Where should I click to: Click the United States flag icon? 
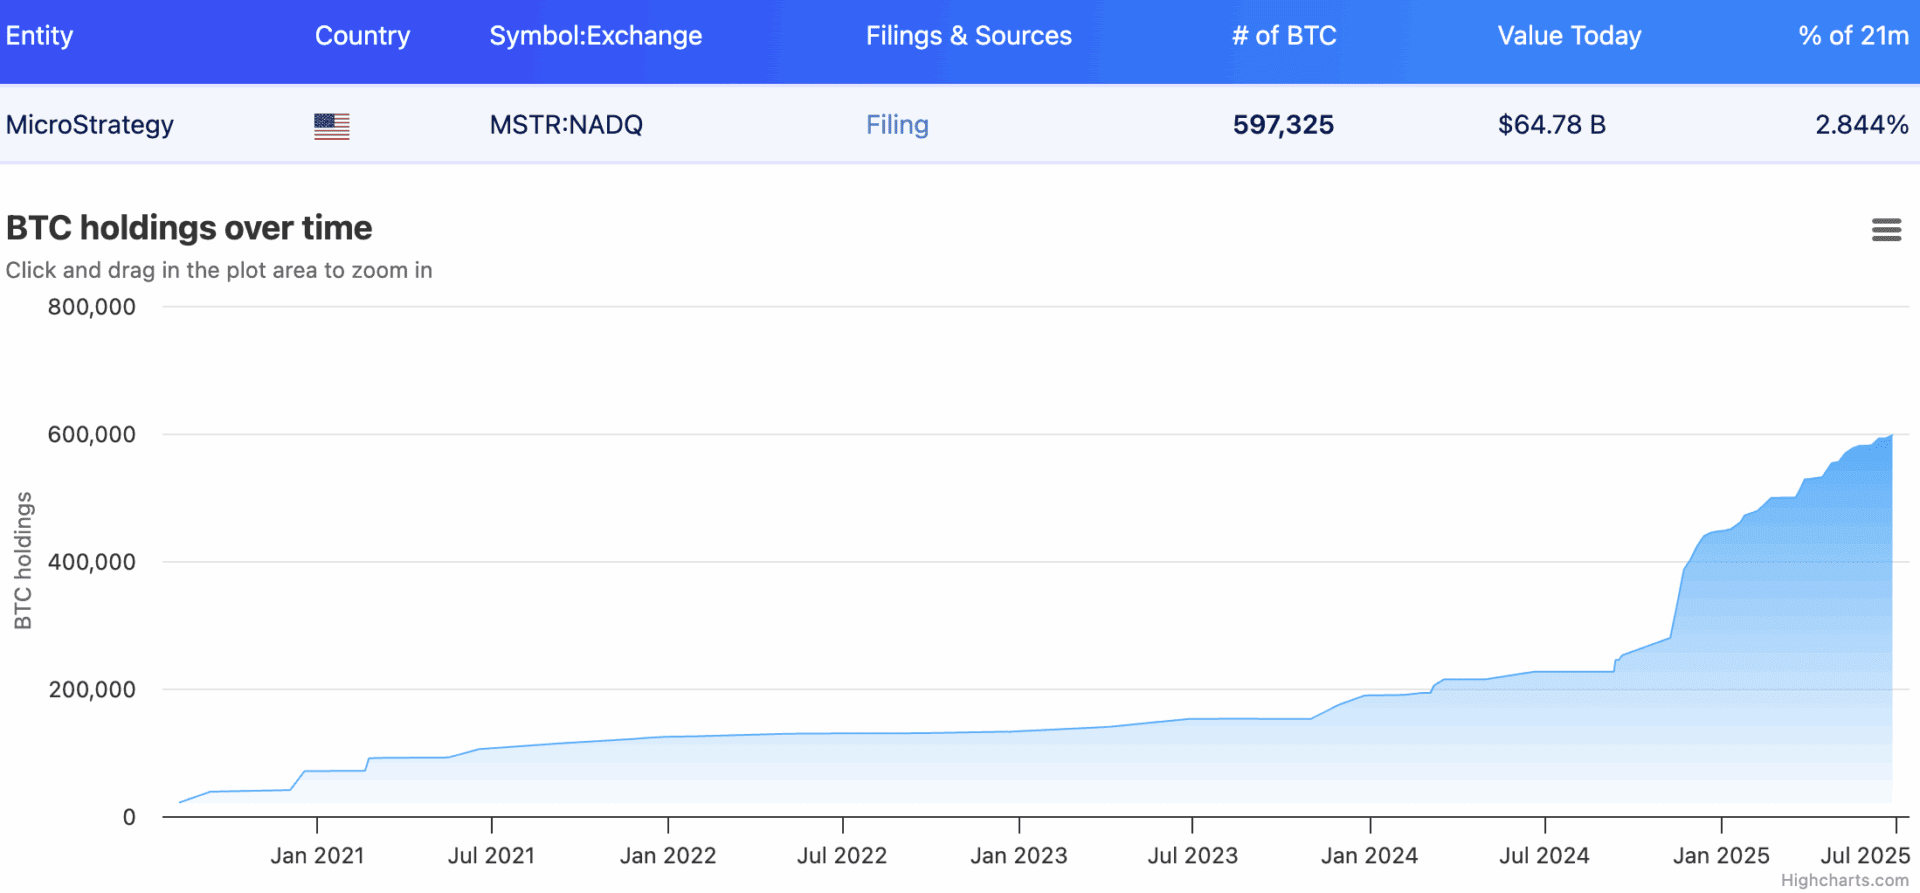pyautogui.click(x=331, y=126)
